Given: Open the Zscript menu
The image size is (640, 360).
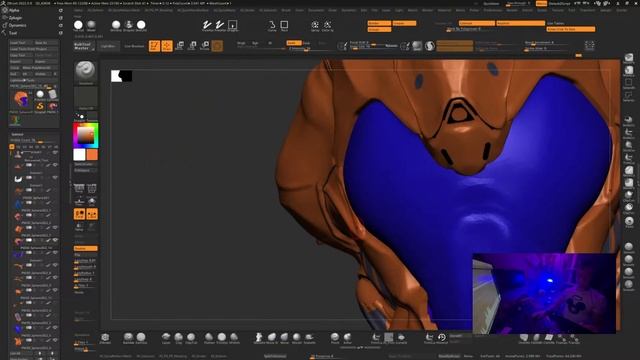Looking at the screenshot, I should [622, 10].
